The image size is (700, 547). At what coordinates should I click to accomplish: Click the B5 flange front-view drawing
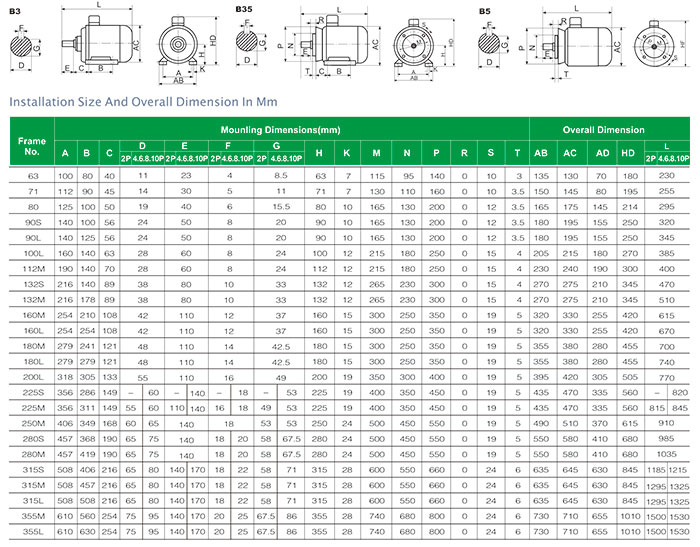click(x=660, y=45)
